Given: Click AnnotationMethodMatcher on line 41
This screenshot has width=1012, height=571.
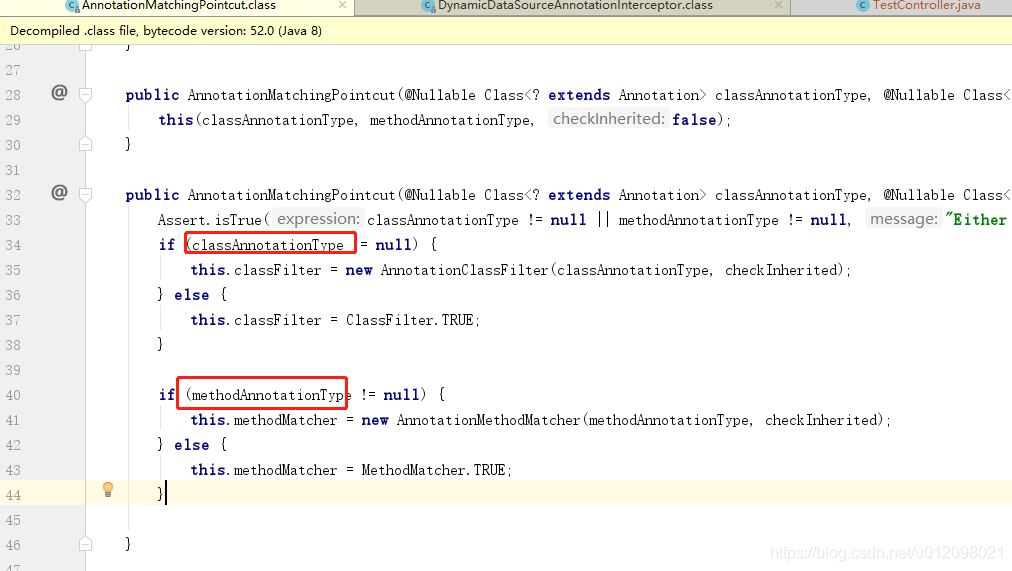Looking at the screenshot, I should click(488, 420).
